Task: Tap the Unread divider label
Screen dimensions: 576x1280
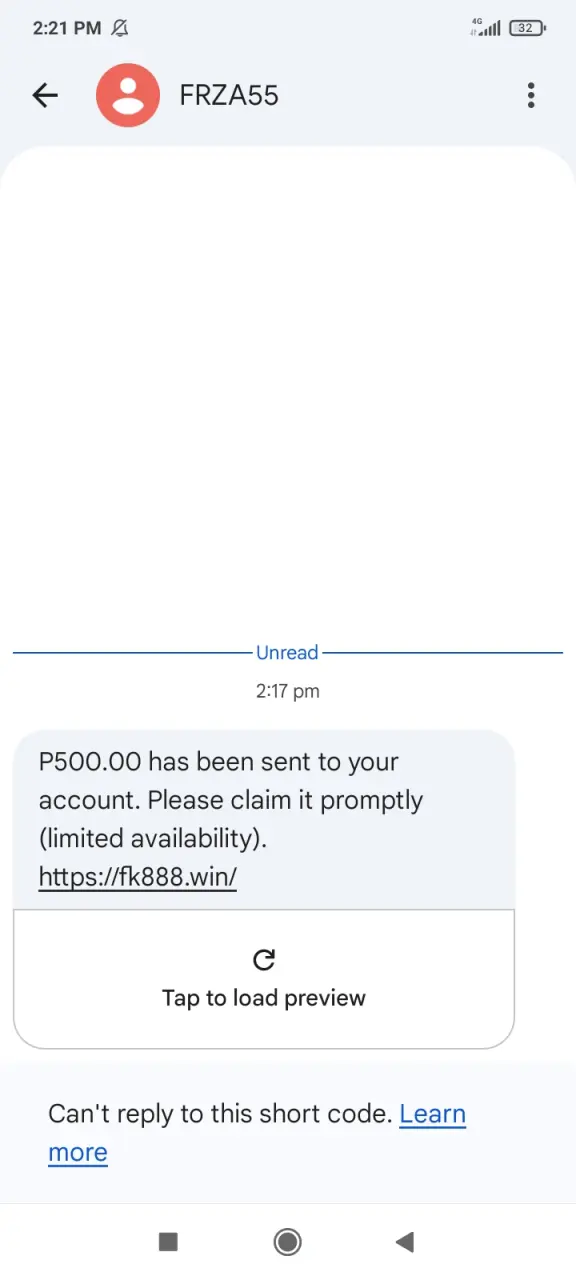Action: pos(287,653)
